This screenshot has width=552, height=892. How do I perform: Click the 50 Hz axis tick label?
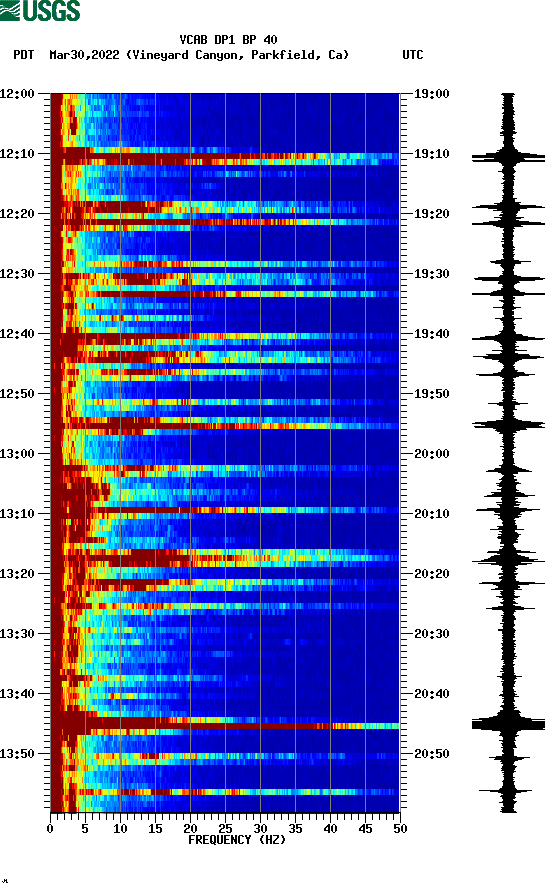(x=400, y=829)
